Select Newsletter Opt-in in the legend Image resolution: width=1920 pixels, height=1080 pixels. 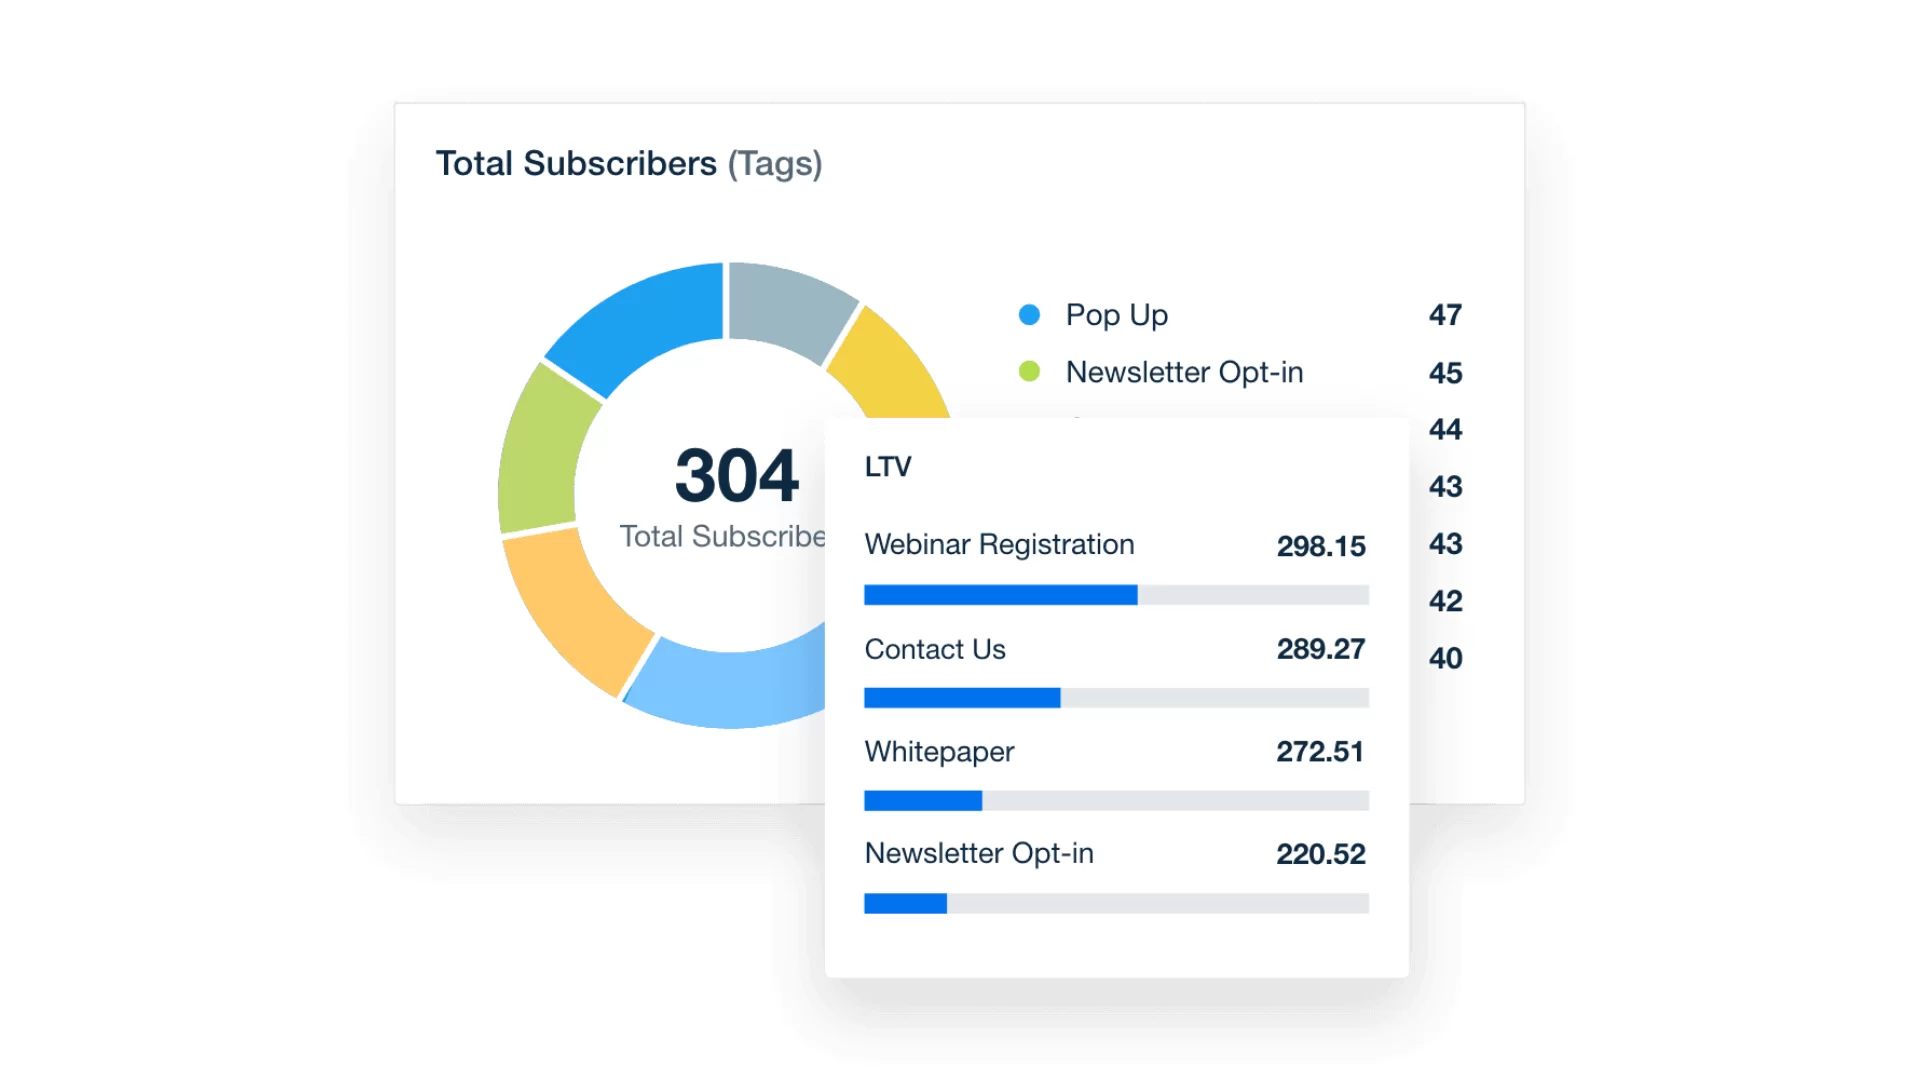(x=1184, y=372)
